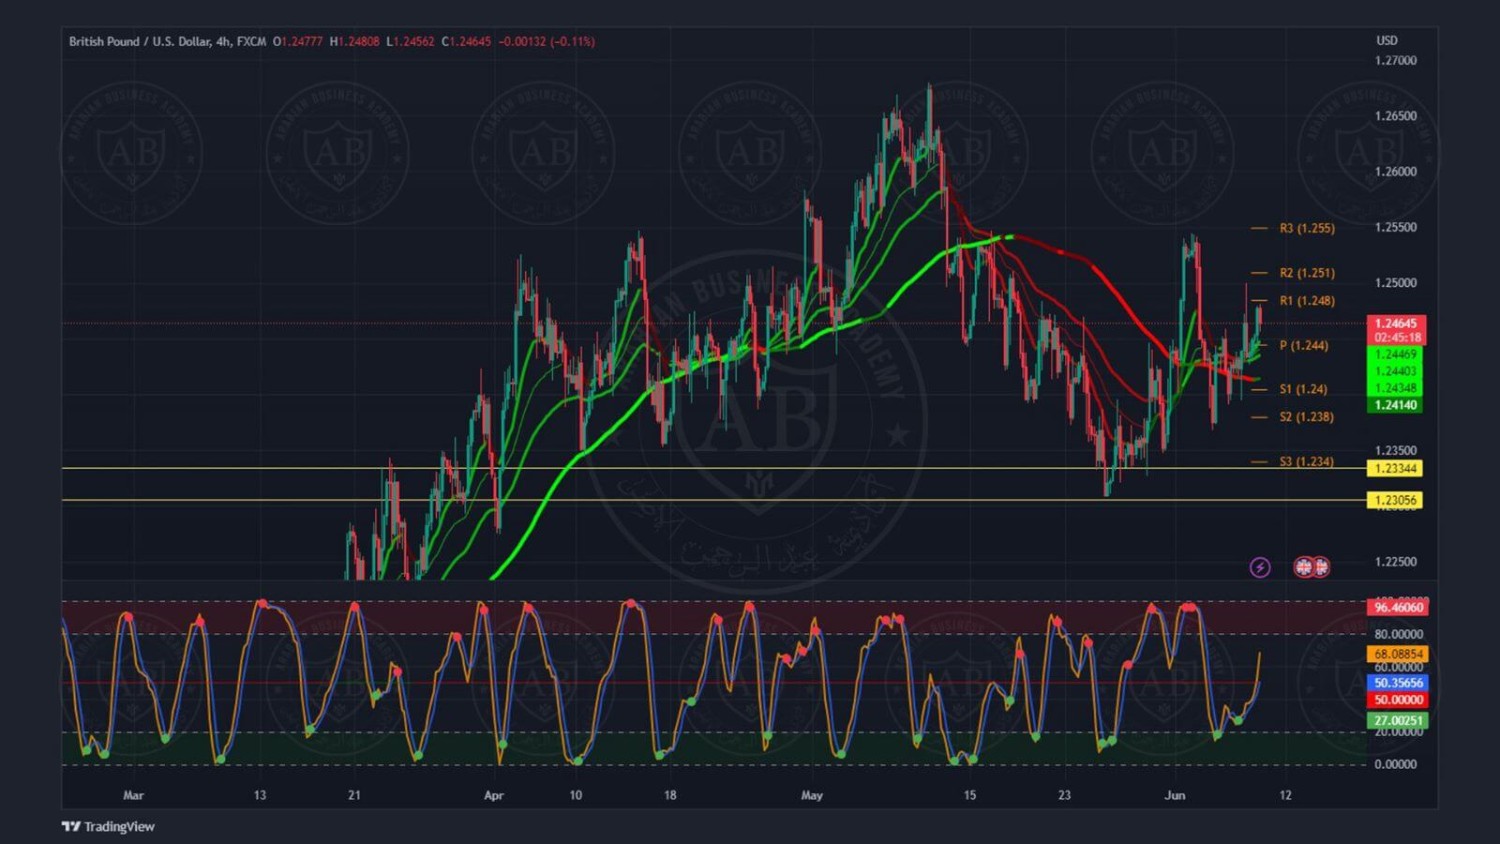The height and width of the screenshot is (844, 1500).
Task: Open the USD currency selector
Action: [1387, 40]
